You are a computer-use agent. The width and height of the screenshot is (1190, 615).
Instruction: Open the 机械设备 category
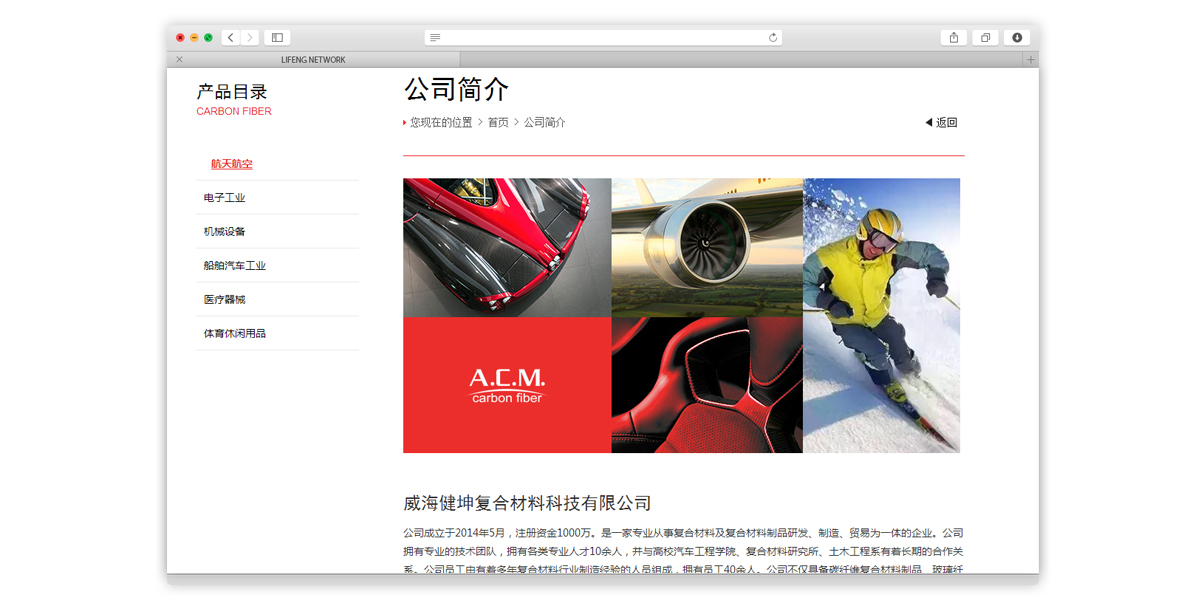pyautogui.click(x=224, y=232)
